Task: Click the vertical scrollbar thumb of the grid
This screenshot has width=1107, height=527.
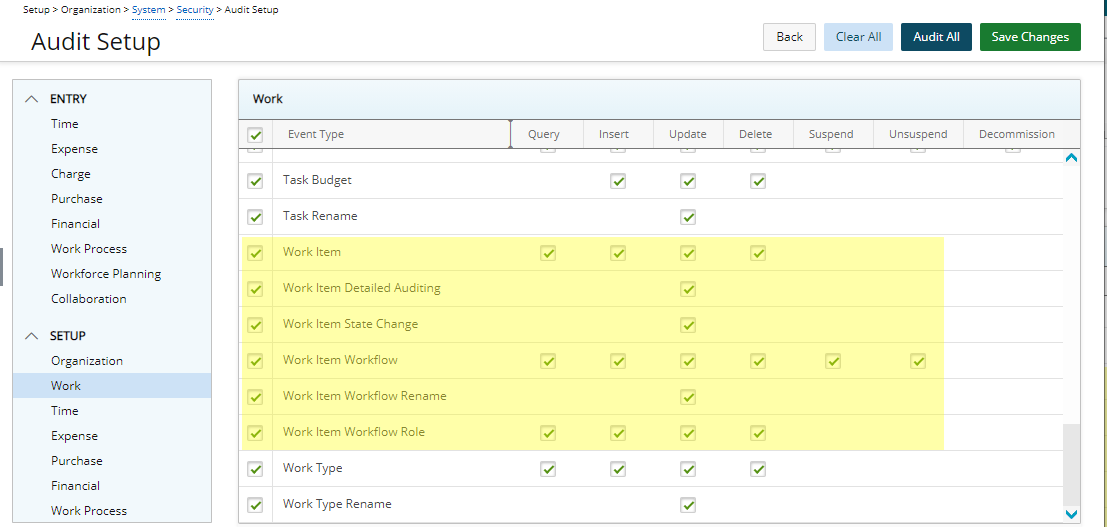Action: tap(1071, 463)
